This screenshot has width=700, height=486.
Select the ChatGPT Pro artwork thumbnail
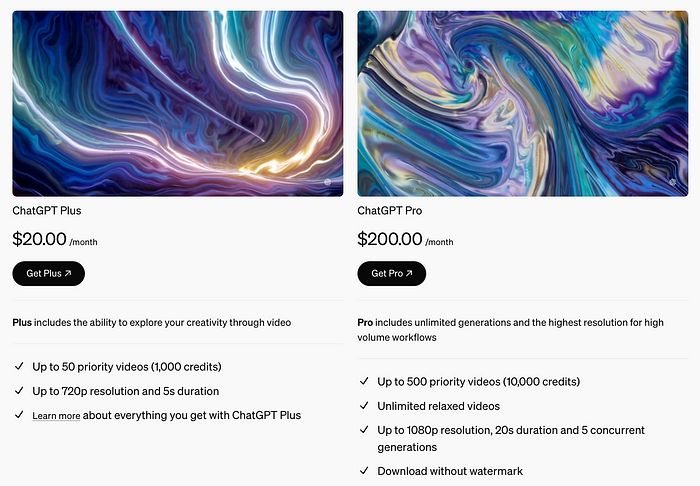[x=523, y=104]
